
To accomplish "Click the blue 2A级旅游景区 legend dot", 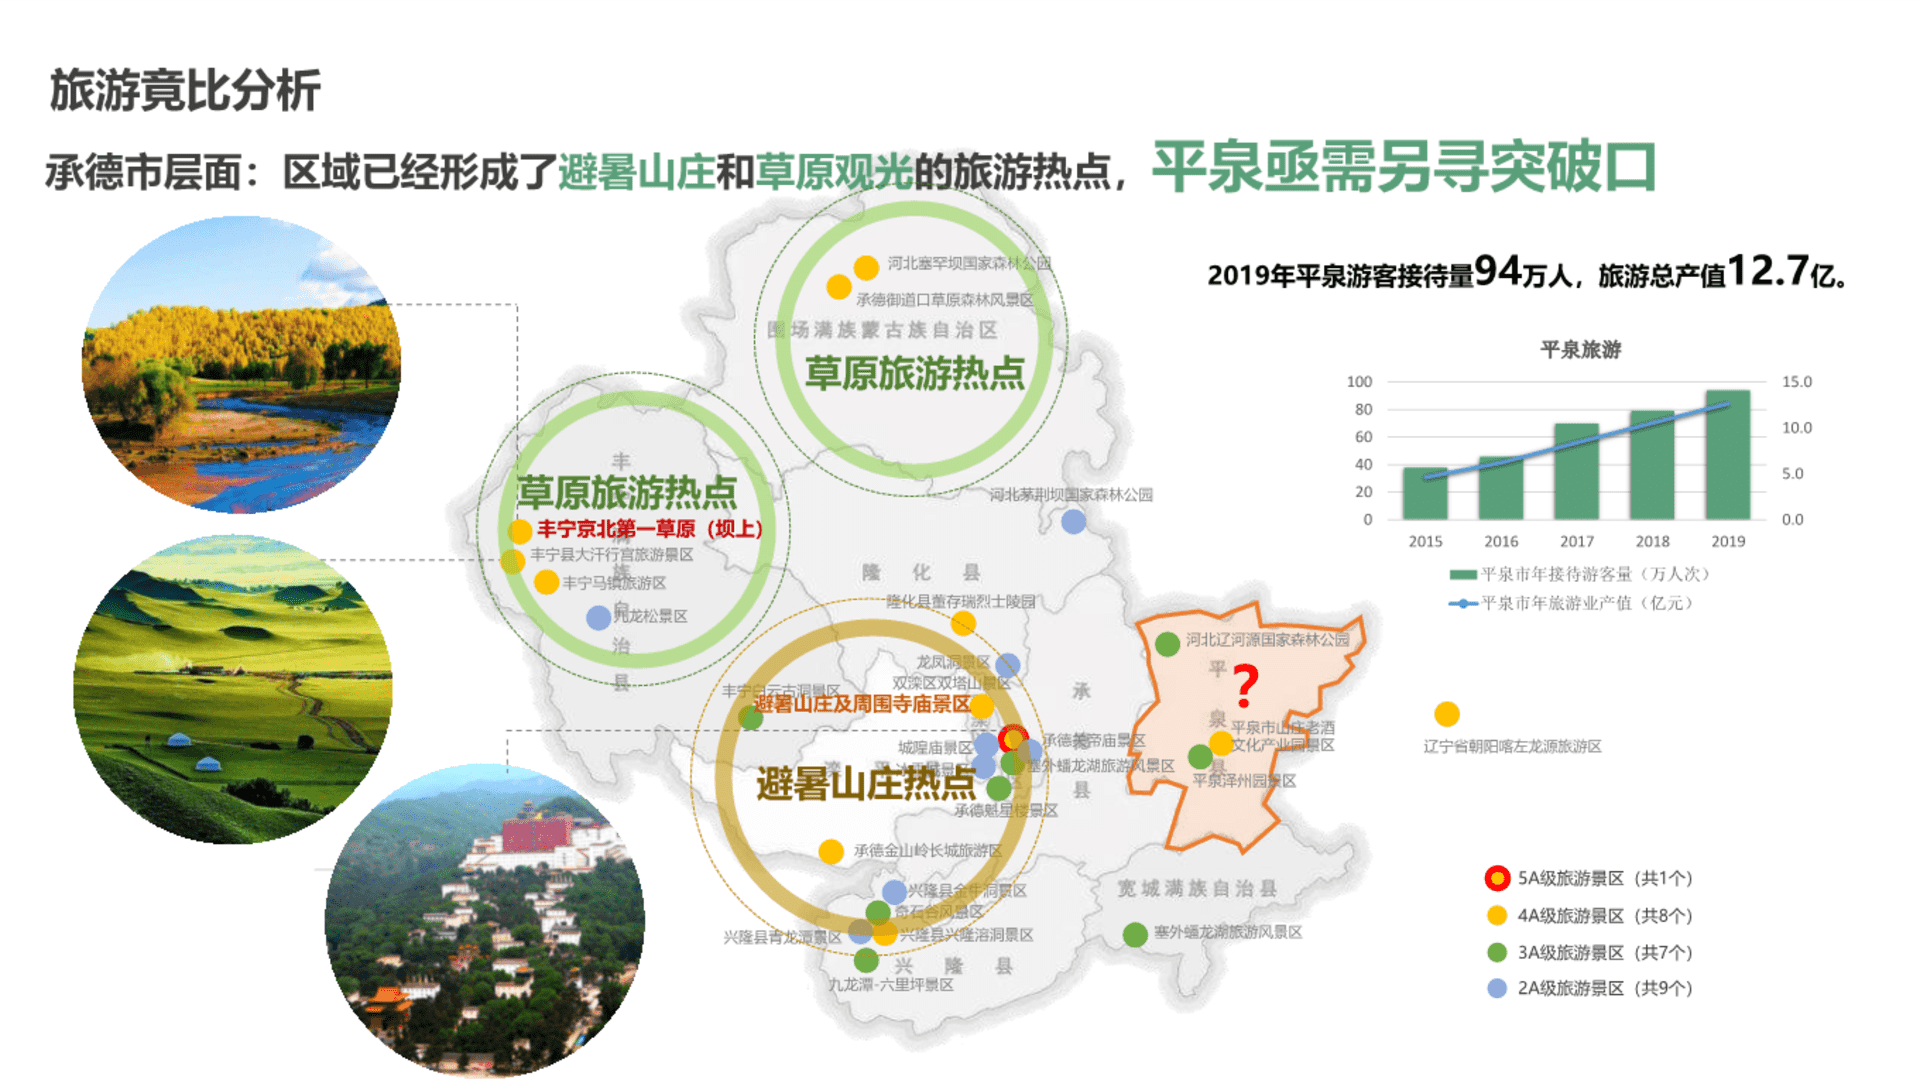I will point(1497,988).
